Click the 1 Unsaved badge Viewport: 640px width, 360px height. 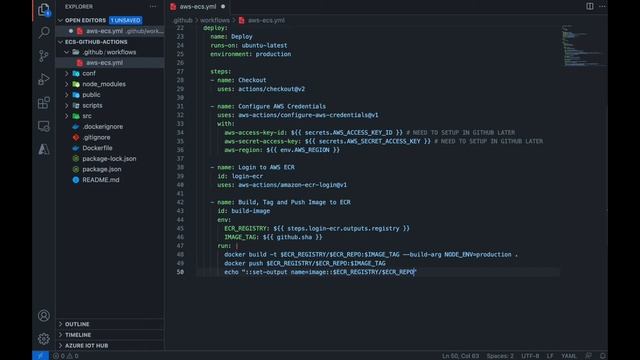pos(125,20)
